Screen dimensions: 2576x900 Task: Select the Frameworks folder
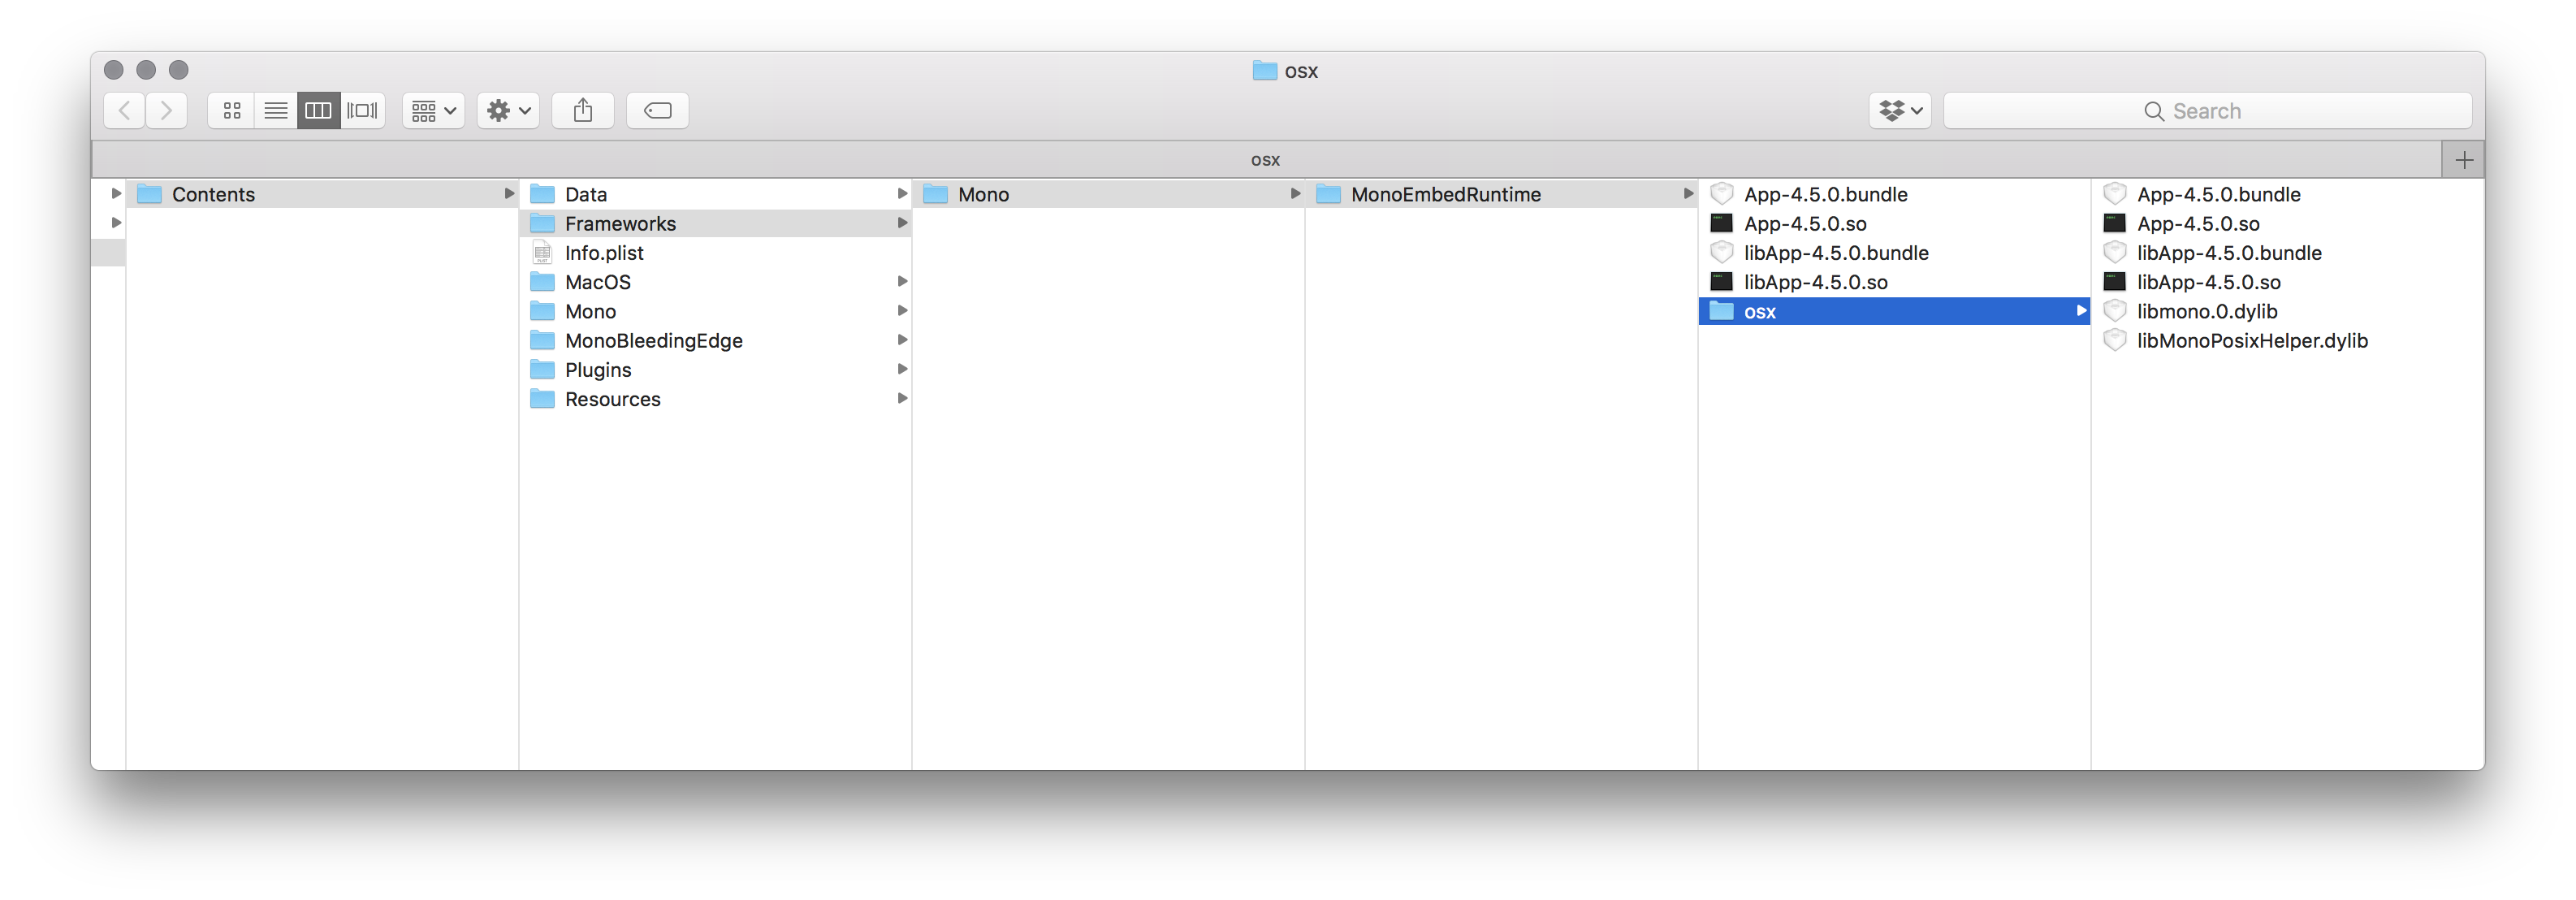click(621, 223)
